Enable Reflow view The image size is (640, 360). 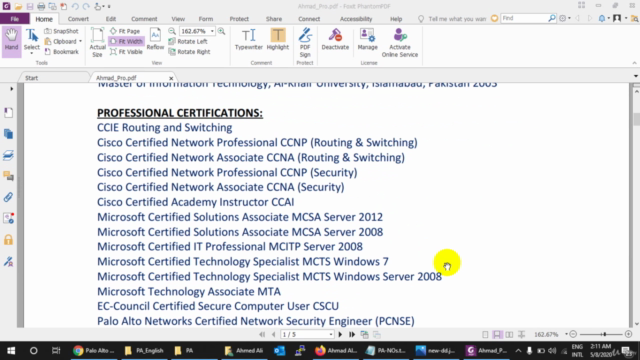click(x=155, y=39)
